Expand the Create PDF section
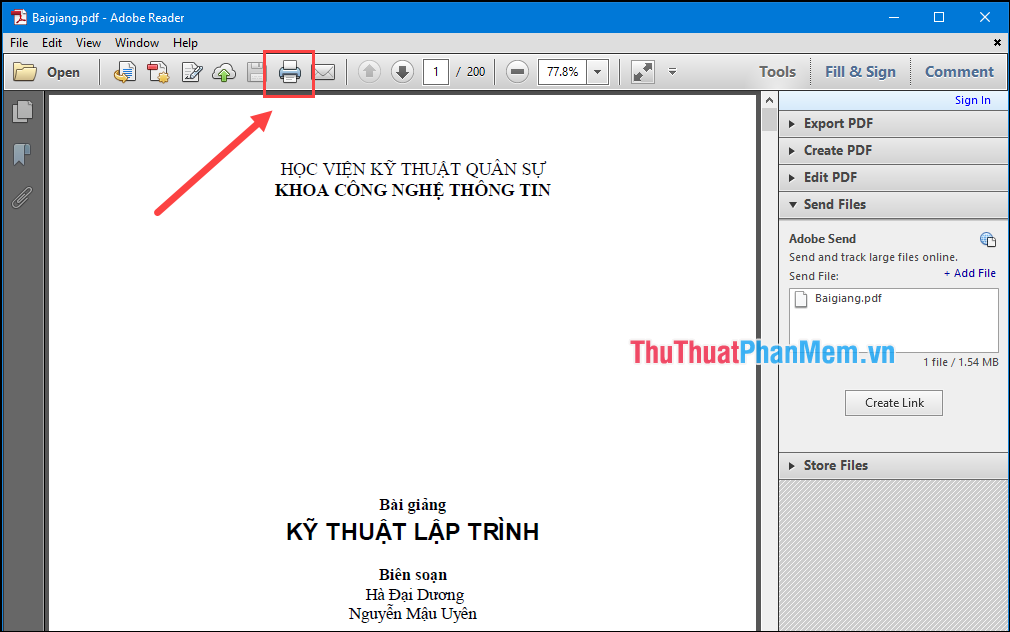Screen dimensions: 1010x632 point(894,150)
